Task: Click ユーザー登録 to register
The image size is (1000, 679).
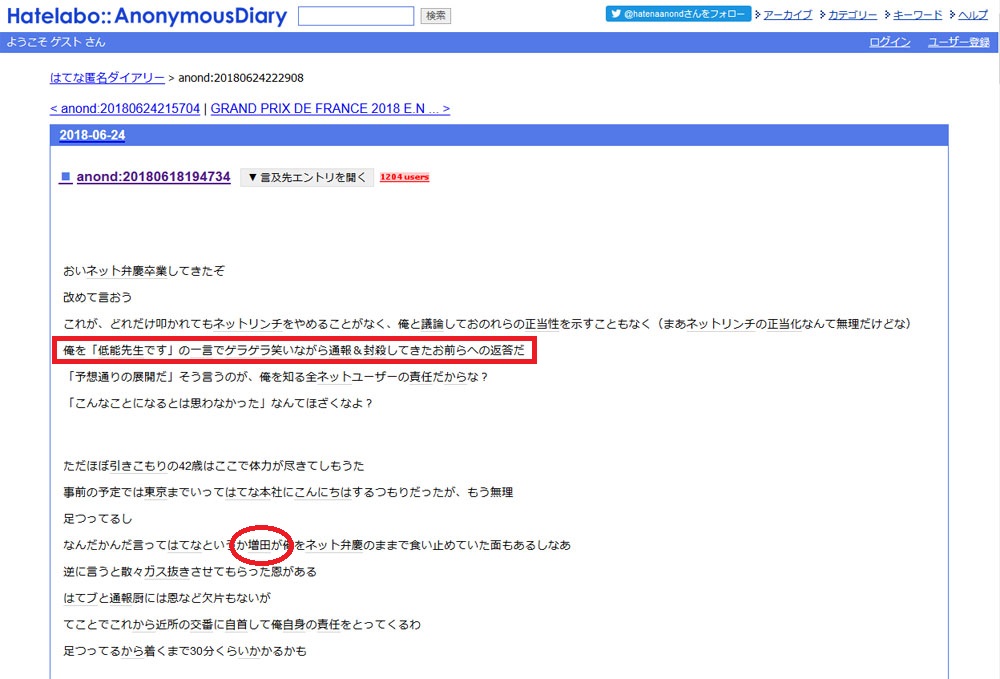Action: (x=958, y=42)
